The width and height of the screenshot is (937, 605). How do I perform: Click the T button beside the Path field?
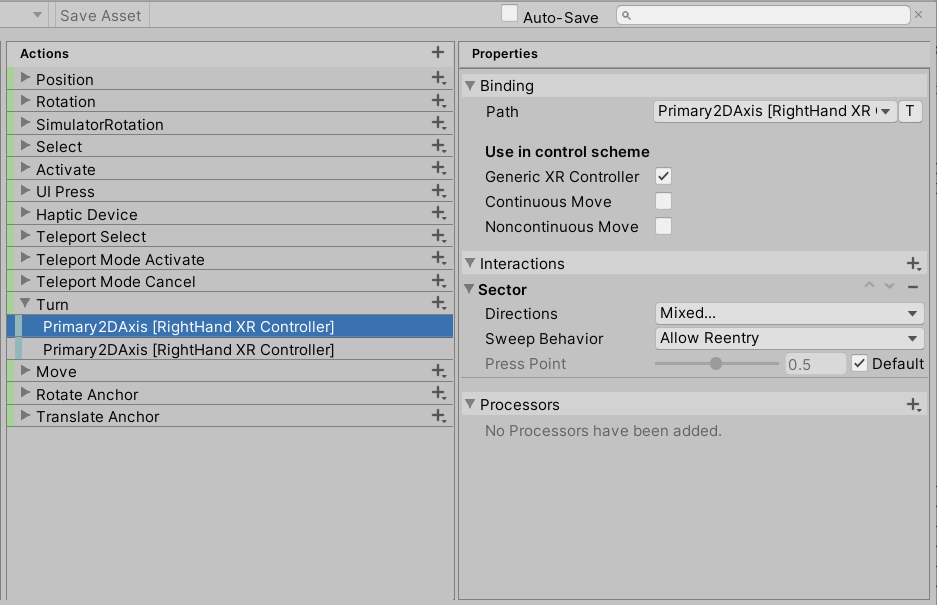click(x=910, y=111)
